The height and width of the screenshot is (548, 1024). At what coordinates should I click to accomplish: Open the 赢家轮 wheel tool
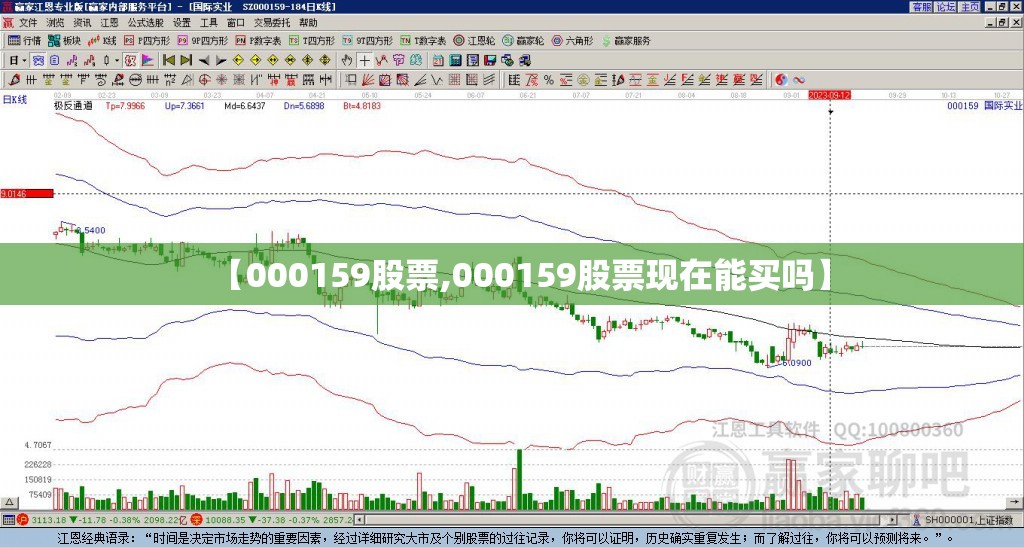pos(524,40)
